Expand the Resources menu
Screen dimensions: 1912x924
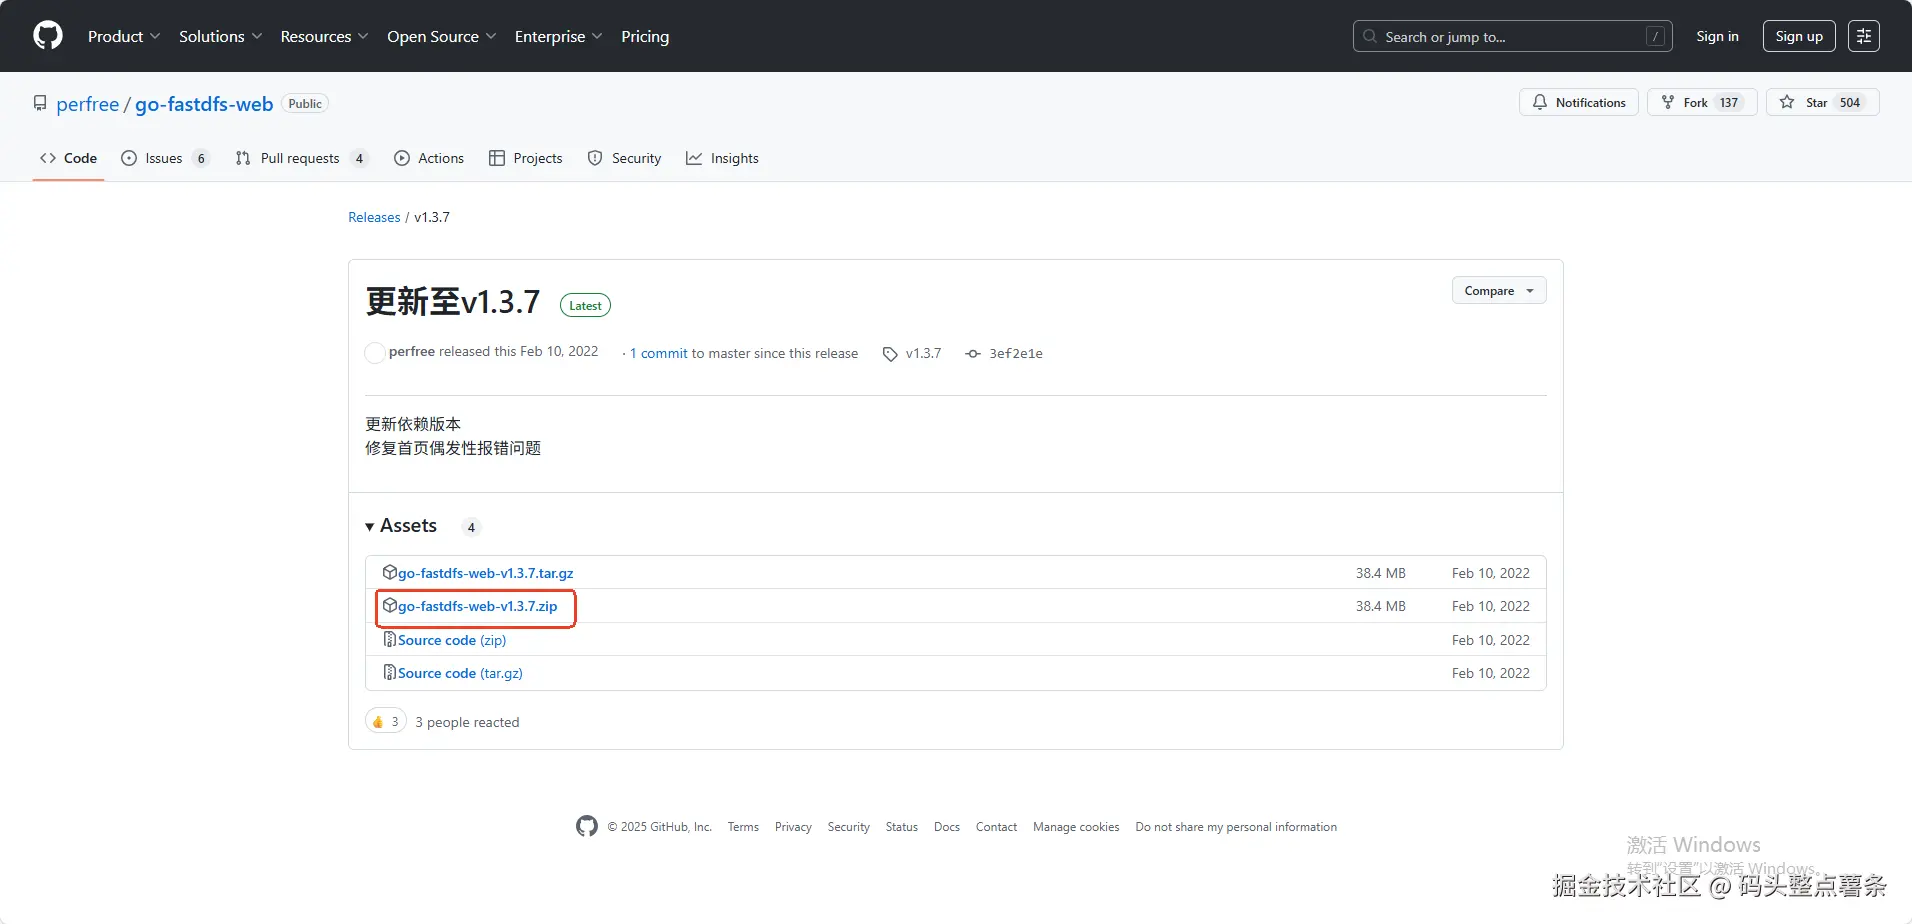coord(325,36)
